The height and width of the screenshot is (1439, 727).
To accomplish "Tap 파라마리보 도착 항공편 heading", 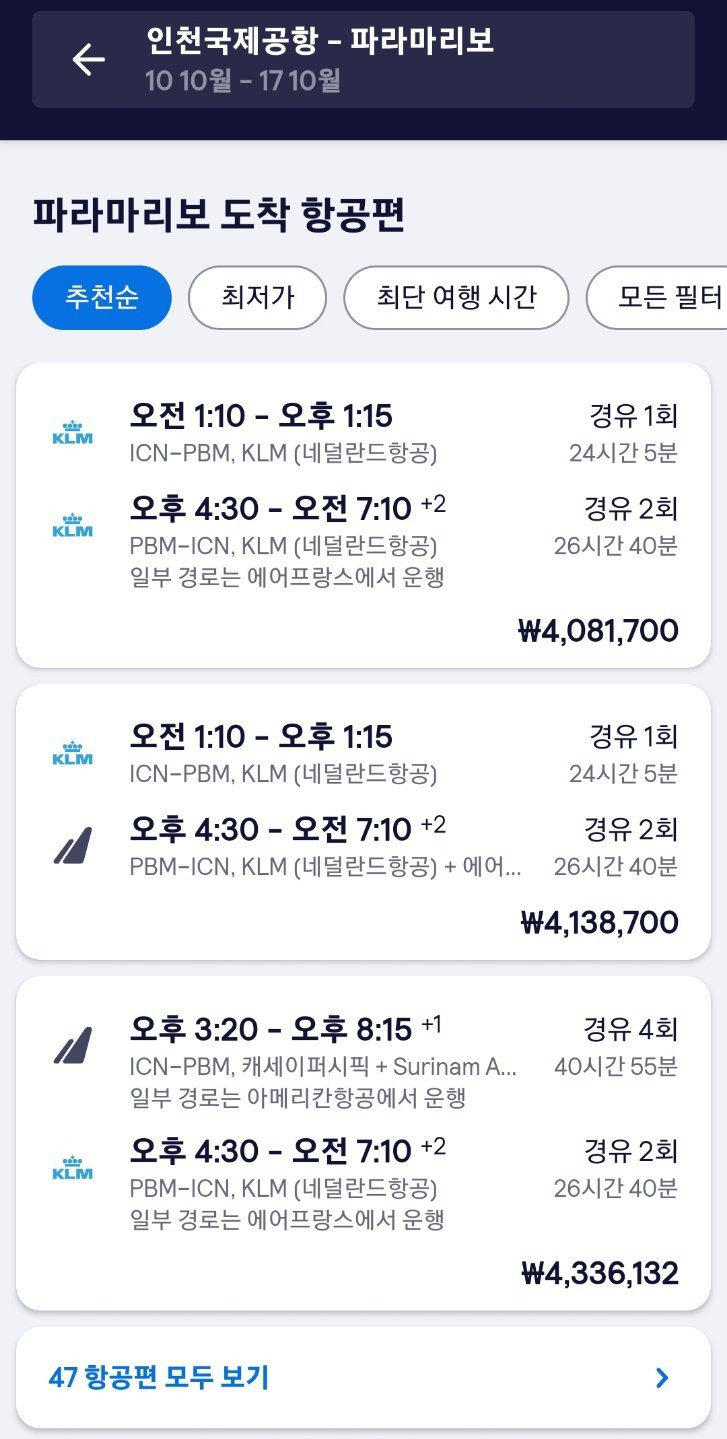I will click(x=219, y=215).
